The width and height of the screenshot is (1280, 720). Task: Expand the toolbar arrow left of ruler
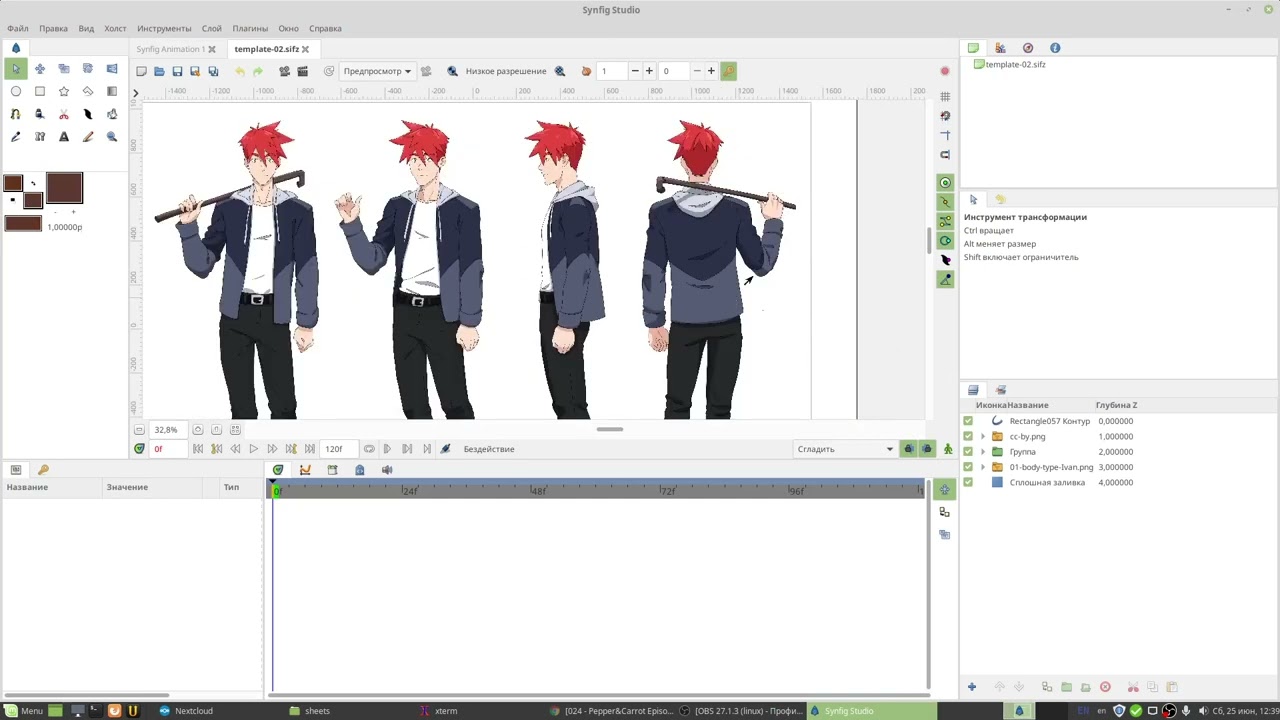point(135,93)
